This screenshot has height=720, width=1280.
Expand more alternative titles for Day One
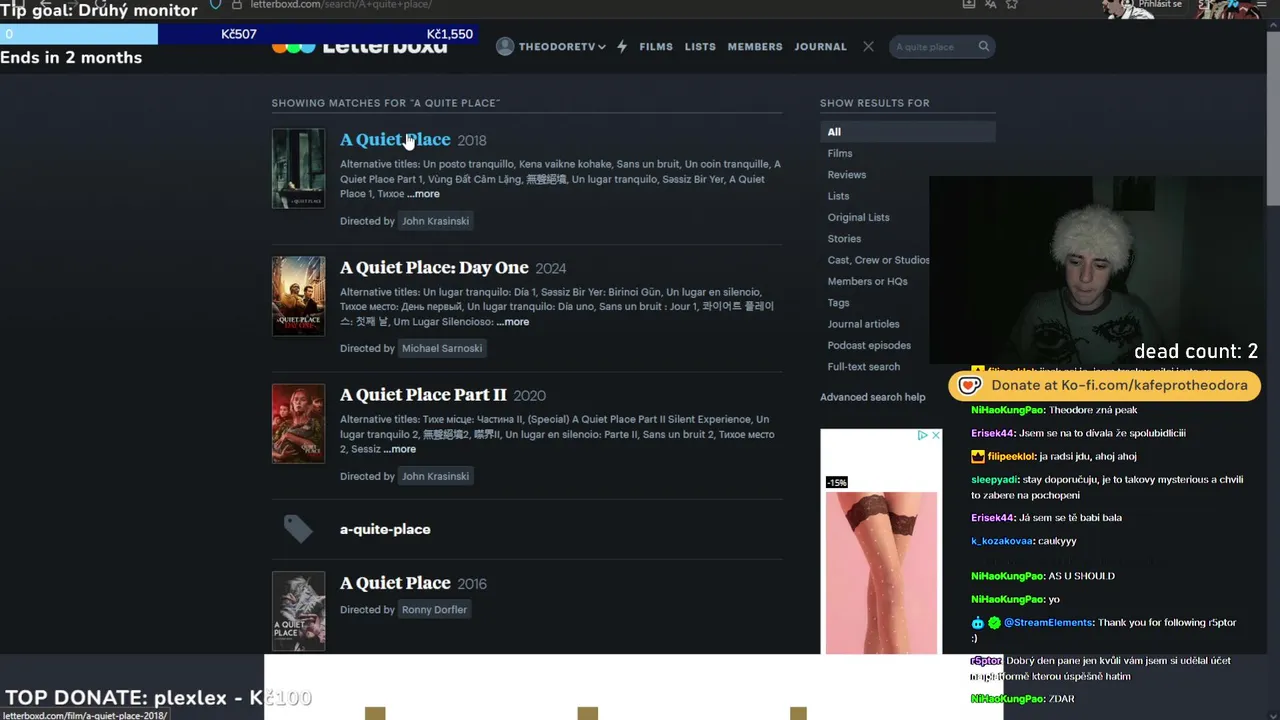pos(513,322)
